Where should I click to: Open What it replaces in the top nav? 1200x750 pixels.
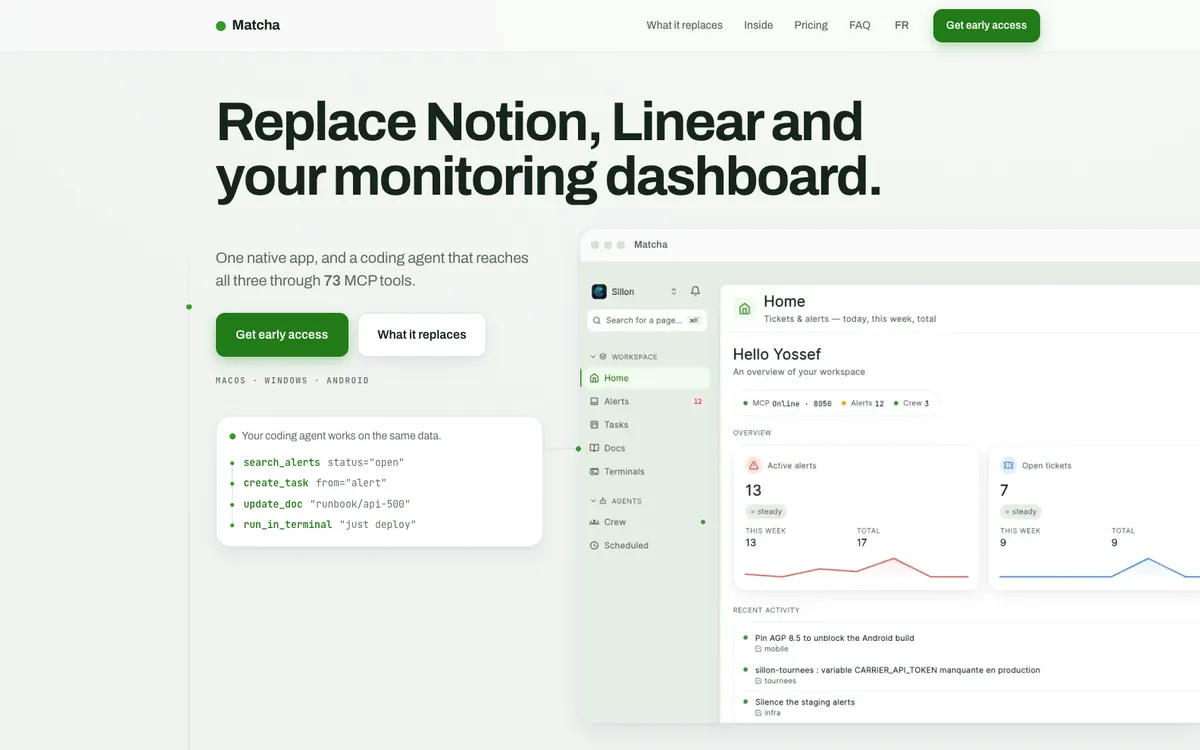point(684,25)
